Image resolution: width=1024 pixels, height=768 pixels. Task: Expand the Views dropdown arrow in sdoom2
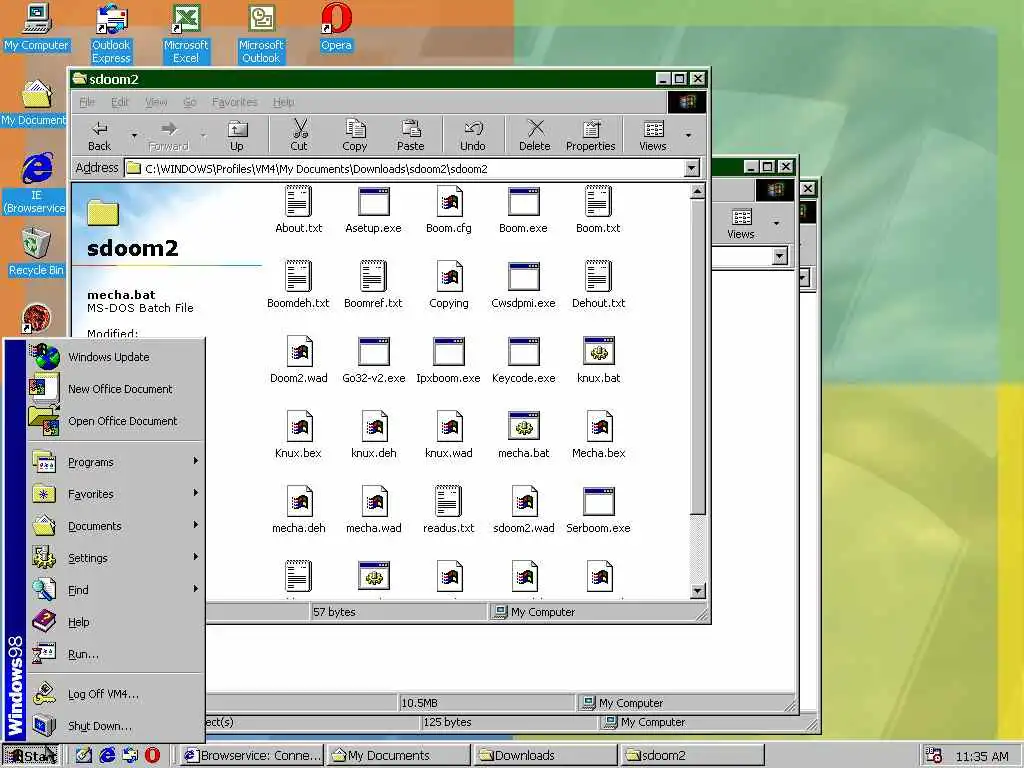tap(688, 135)
